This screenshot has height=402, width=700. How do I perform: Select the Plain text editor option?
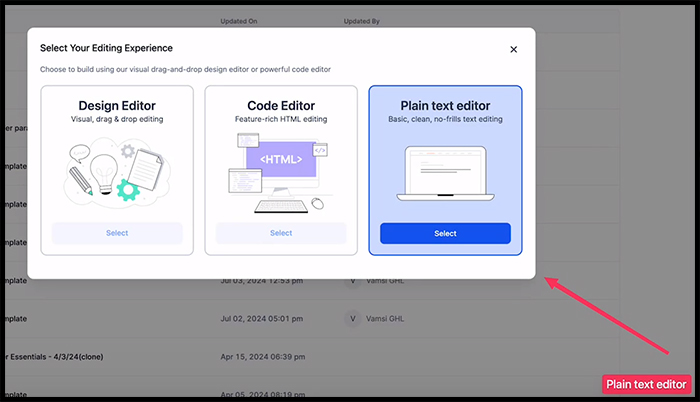[x=445, y=233]
